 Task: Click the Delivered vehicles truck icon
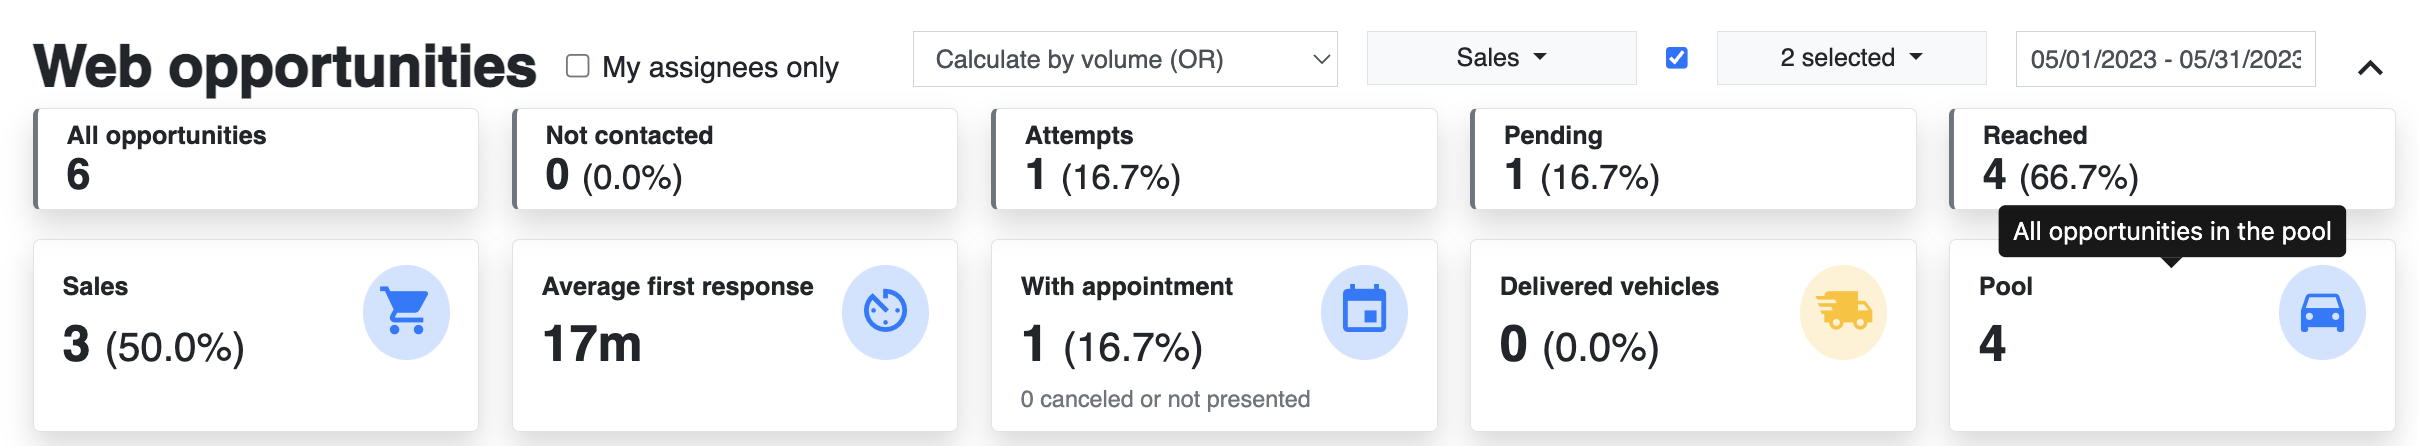[1843, 312]
